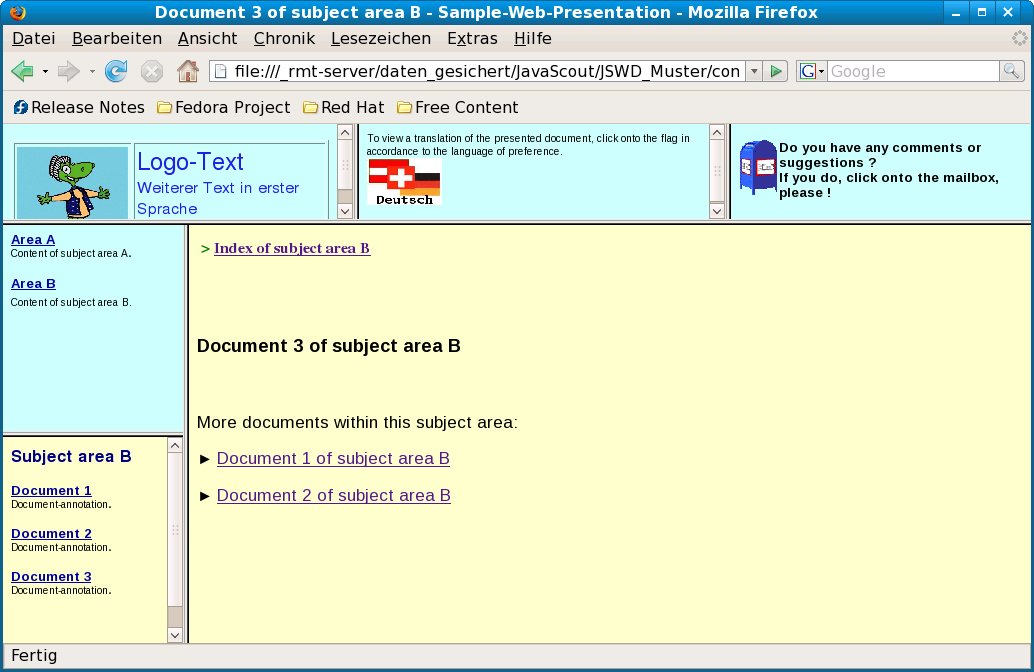Click the search magnifier icon
Image resolution: width=1034 pixels, height=672 pixels.
coord(1012,71)
